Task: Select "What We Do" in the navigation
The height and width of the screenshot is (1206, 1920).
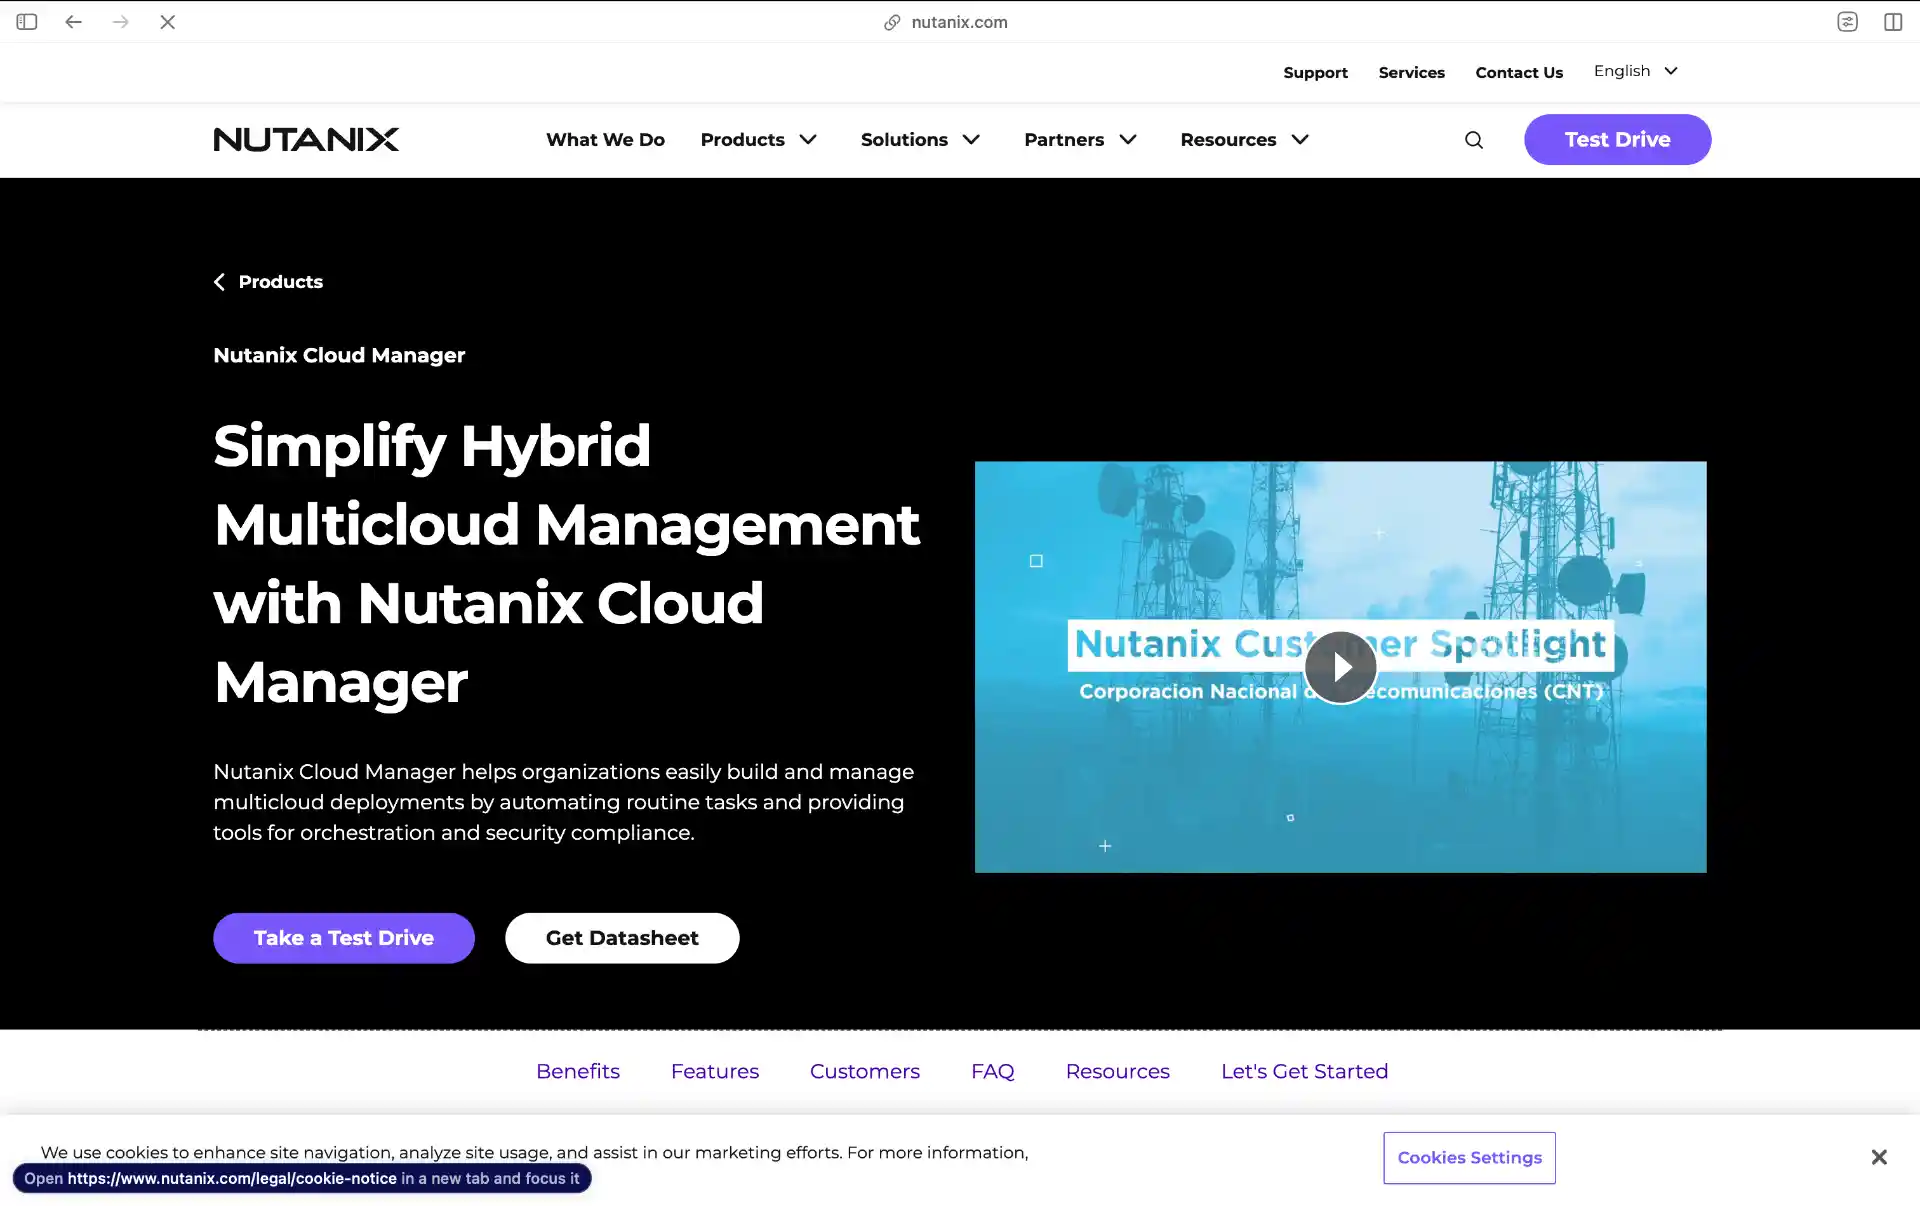Action: pyautogui.click(x=605, y=140)
